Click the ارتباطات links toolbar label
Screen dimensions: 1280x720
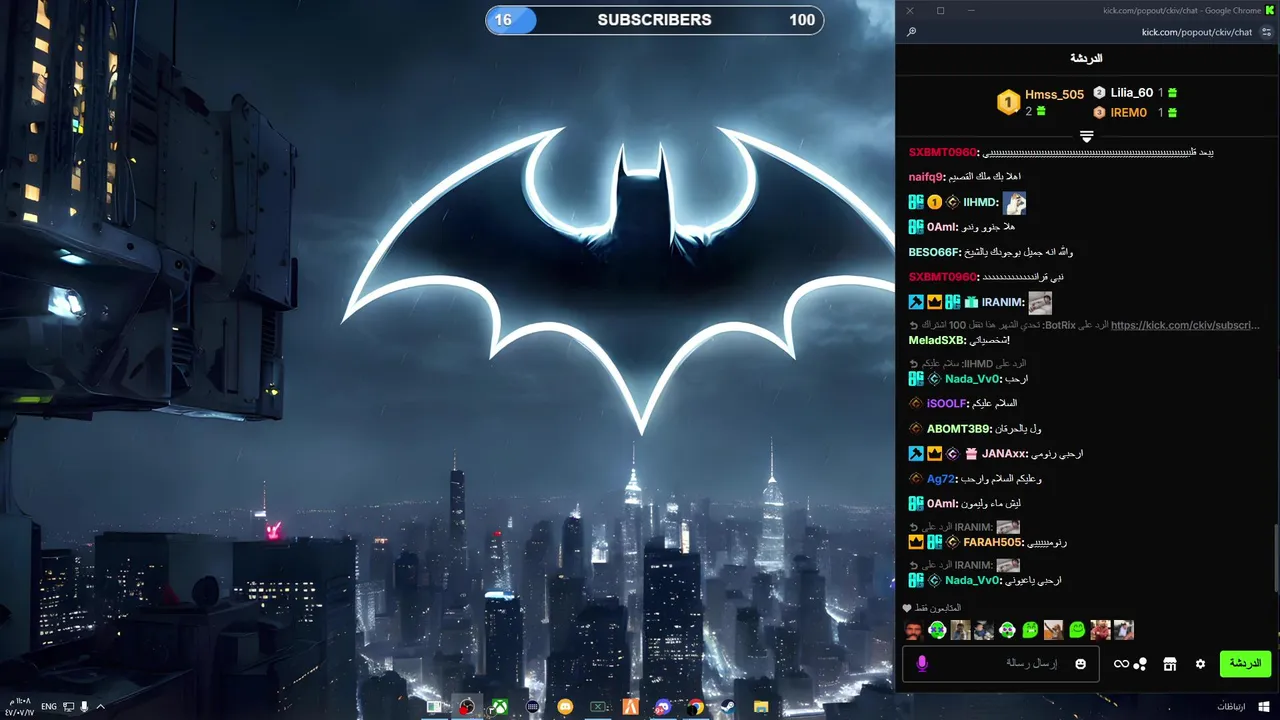click(1231, 707)
